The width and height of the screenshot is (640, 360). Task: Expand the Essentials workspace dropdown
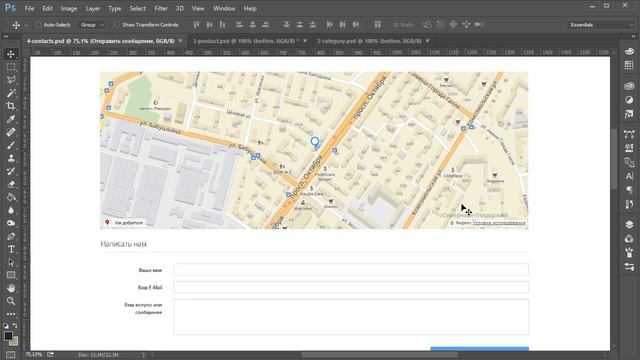(602, 25)
